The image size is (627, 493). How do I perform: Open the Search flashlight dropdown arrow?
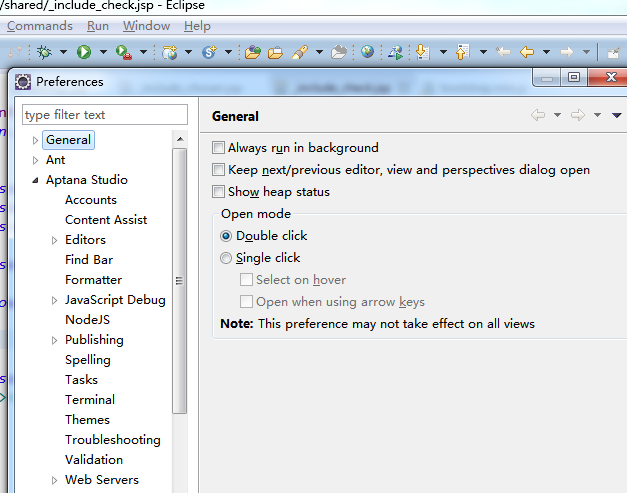pyautogui.click(x=319, y=52)
